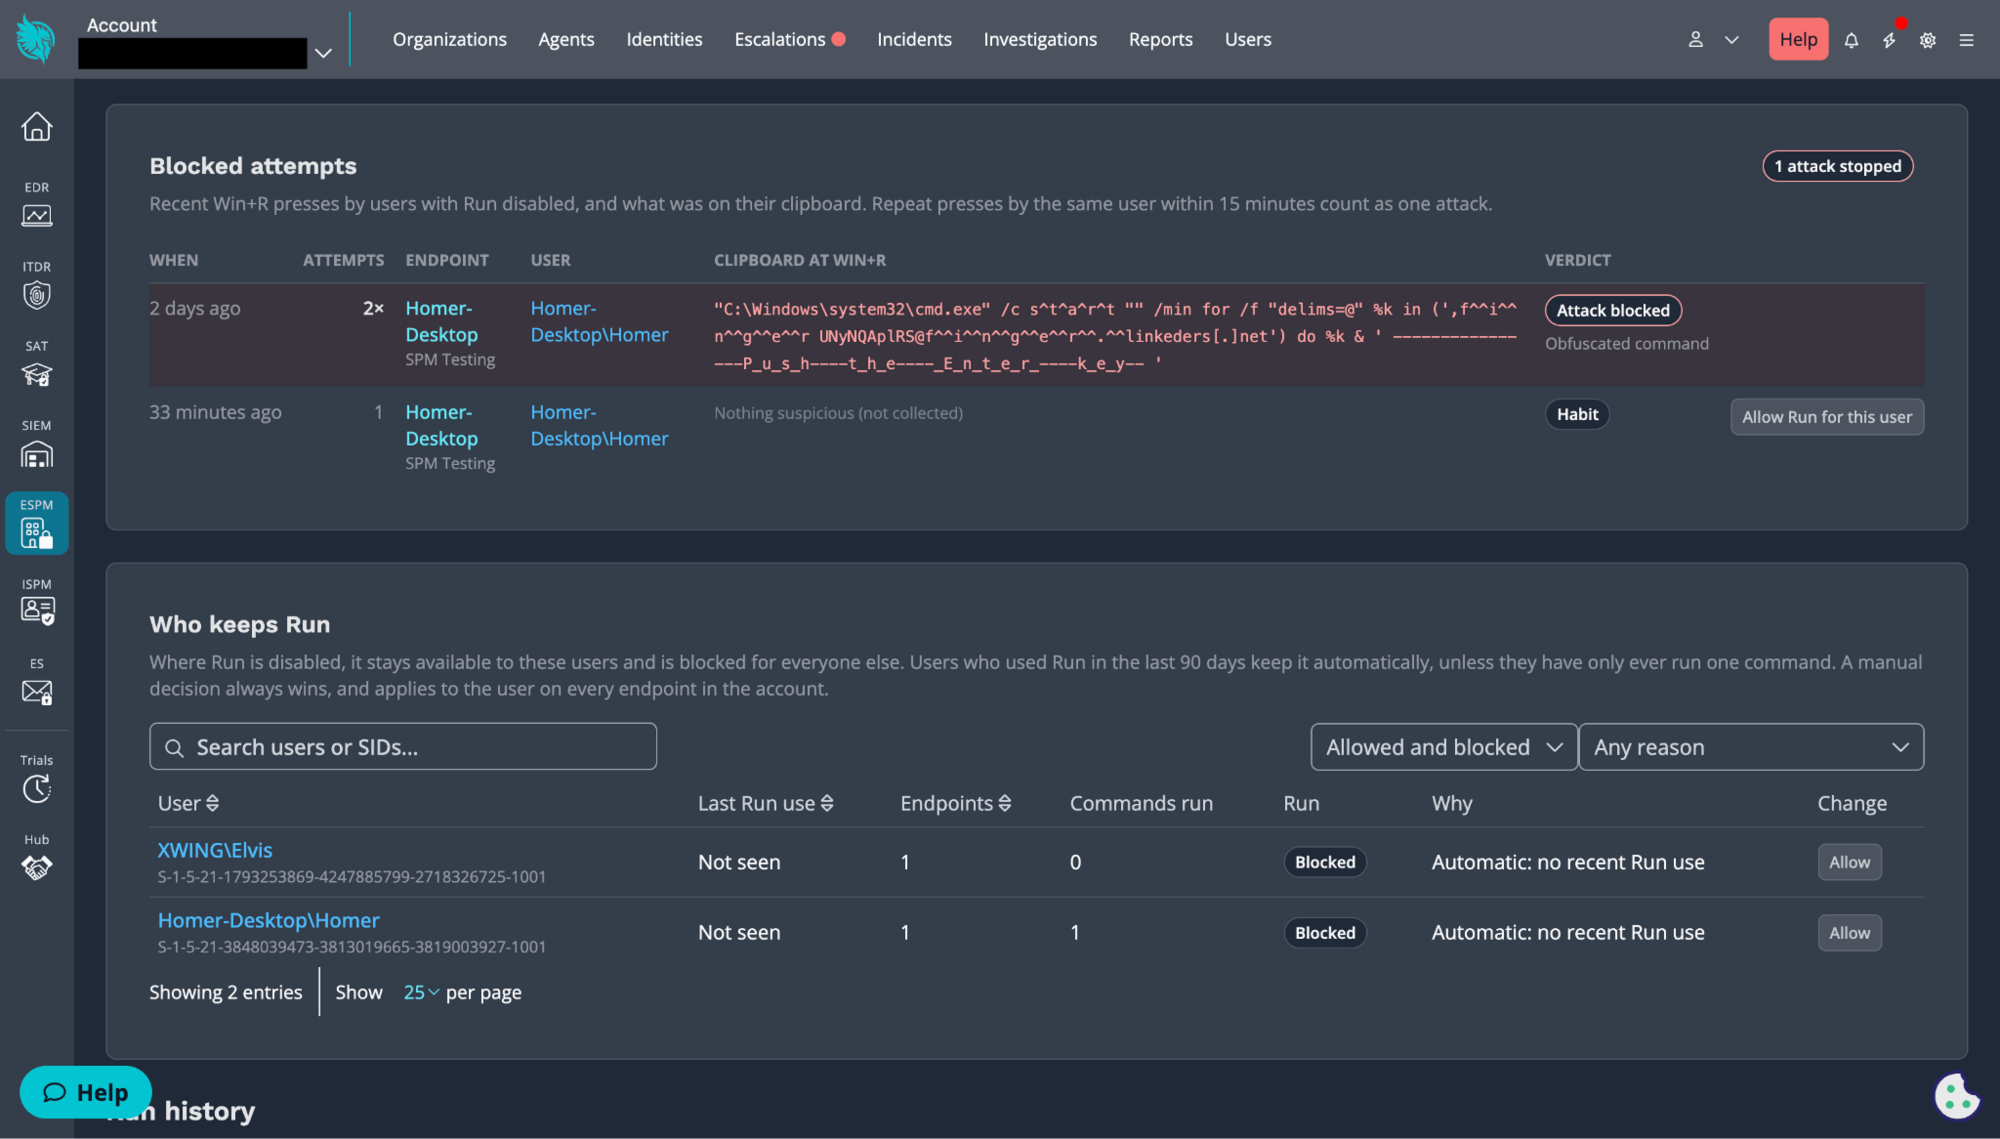
Task: Click the Habit verdict badge
Action: (1577, 414)
